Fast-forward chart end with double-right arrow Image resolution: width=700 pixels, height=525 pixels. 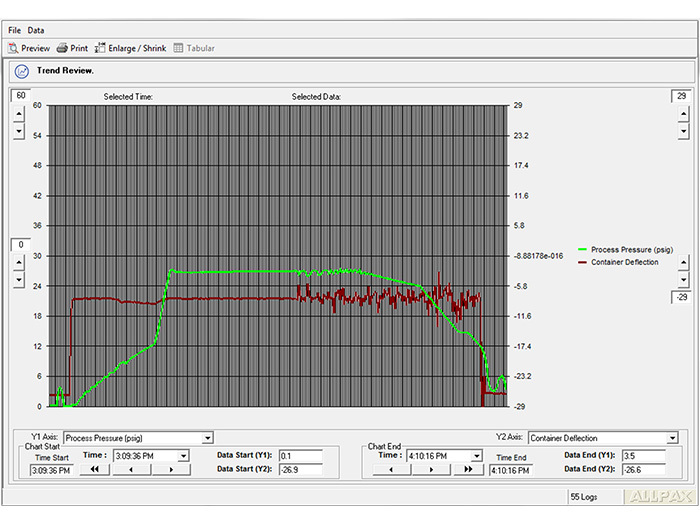pyautogui.click(x=467, y=469)
